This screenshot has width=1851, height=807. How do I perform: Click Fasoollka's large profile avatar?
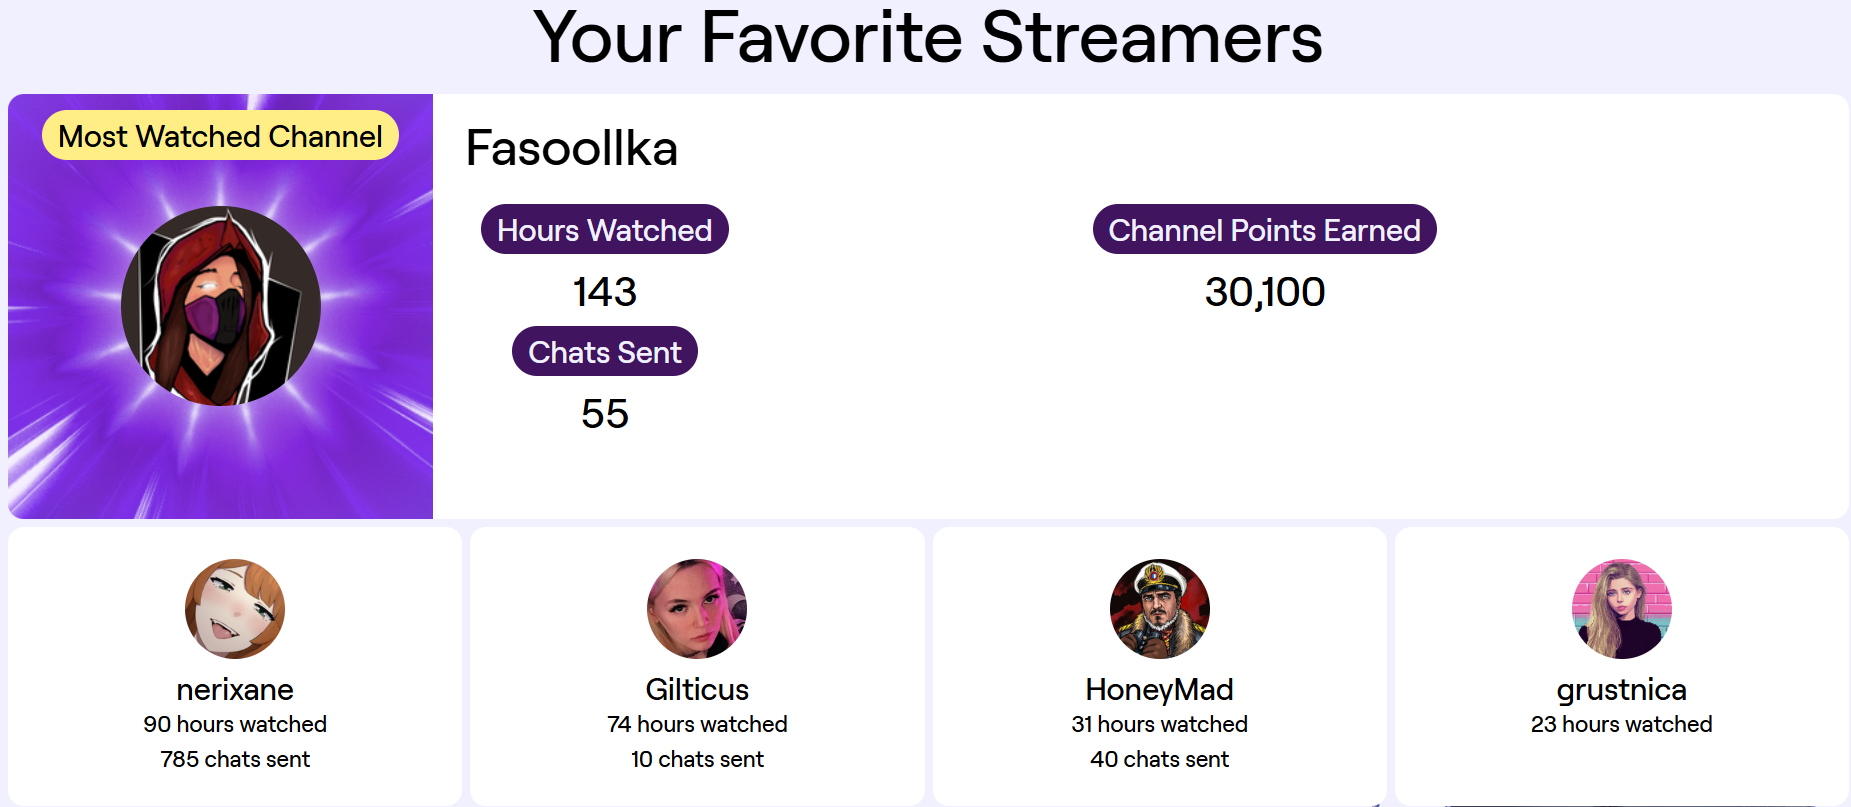221,306
